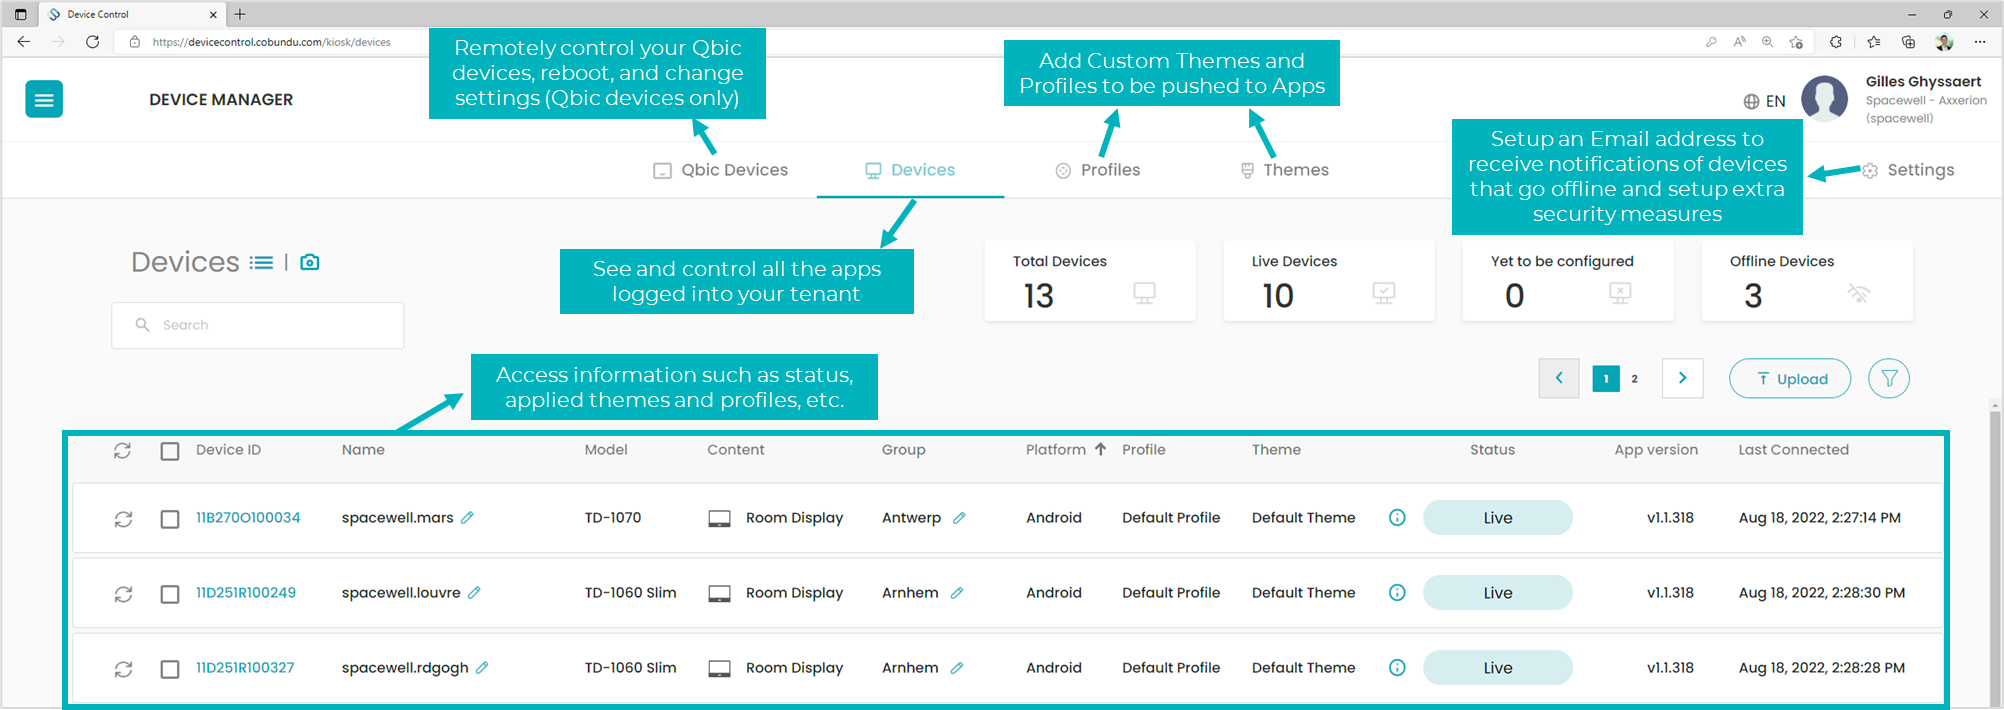Refresh device 11D251R100327 row

tap(123, 669)
